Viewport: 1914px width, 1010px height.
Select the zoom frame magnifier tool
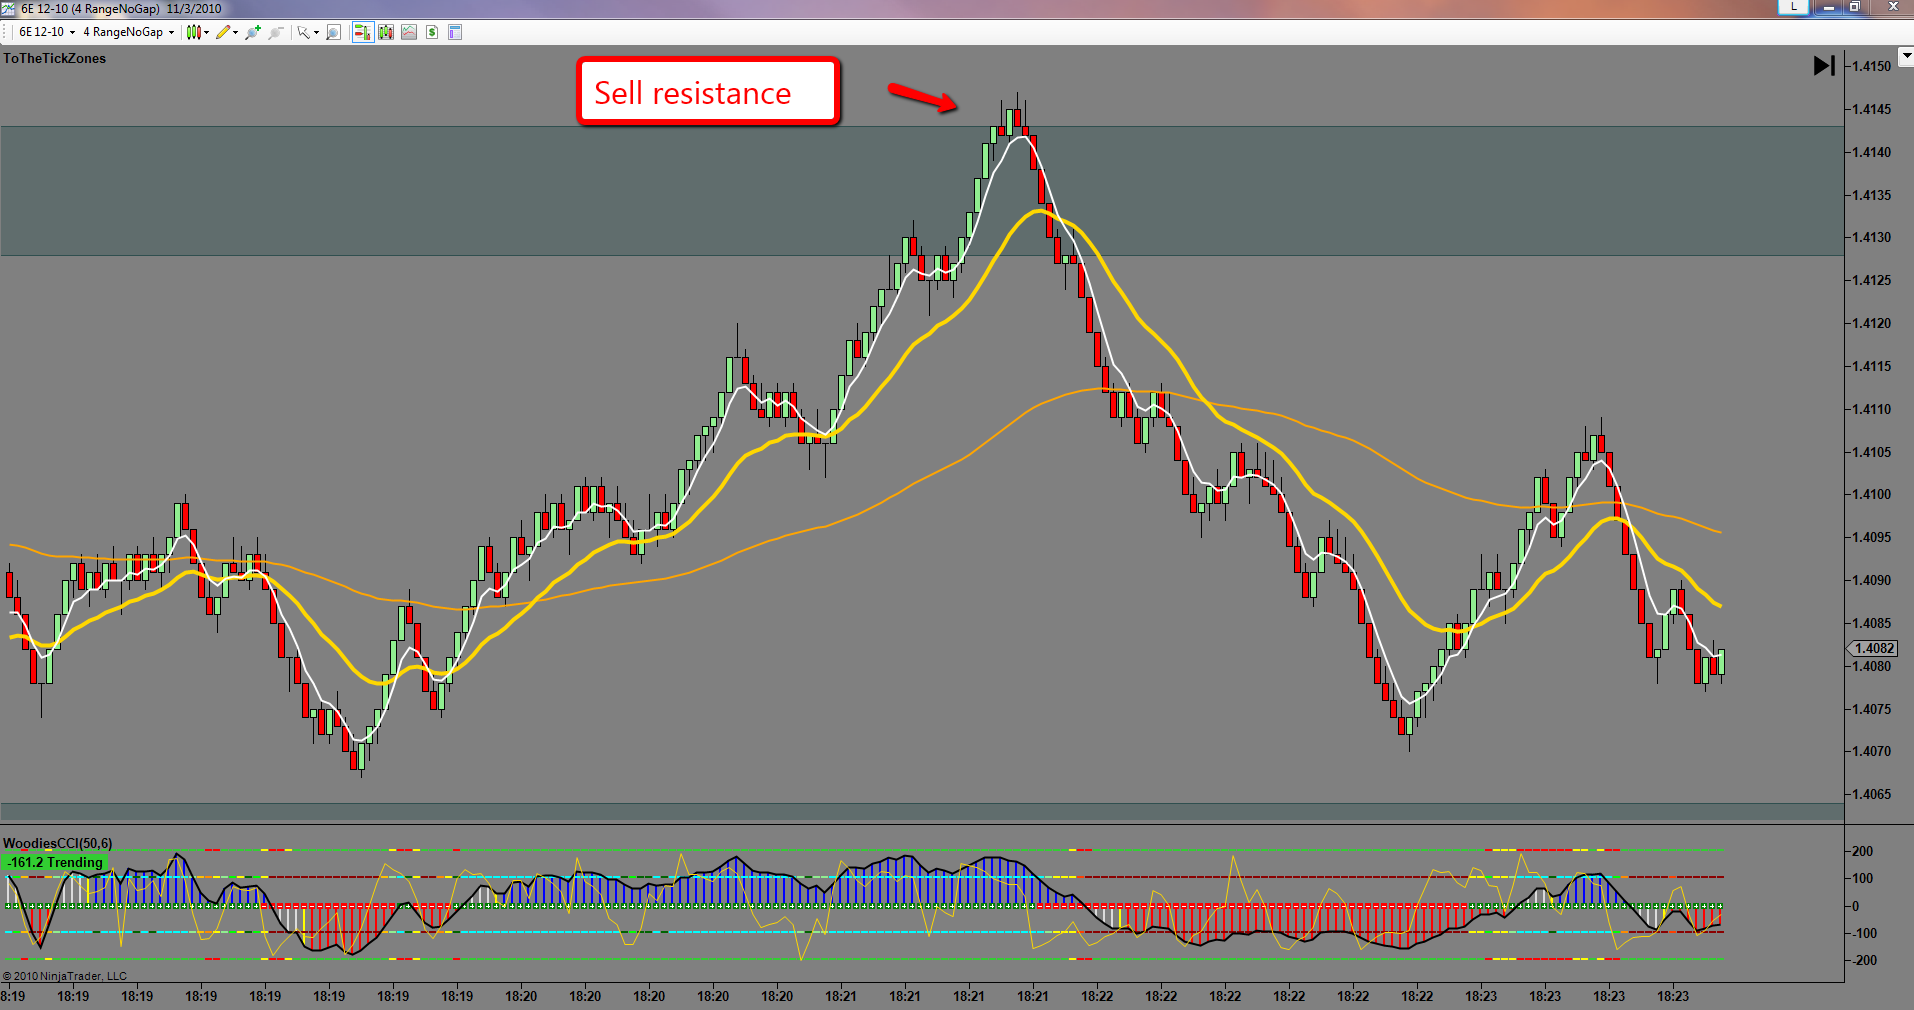(x=334, y=32)
